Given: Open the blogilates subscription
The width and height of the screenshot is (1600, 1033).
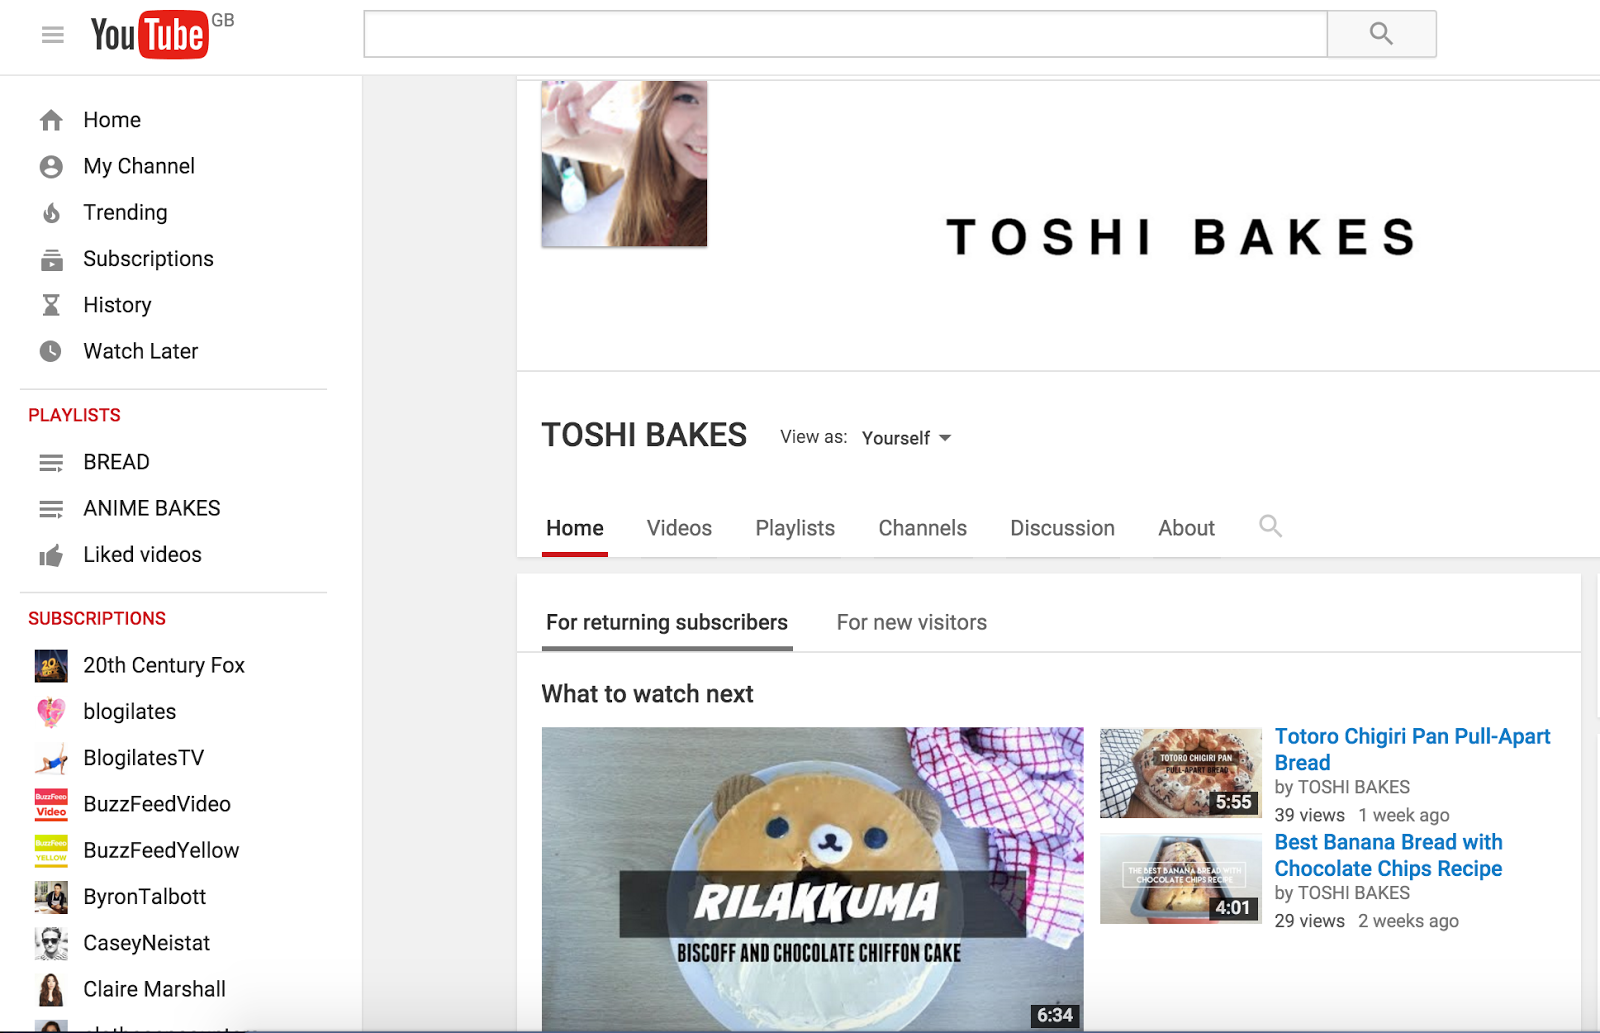Looking at the screenshot, I should 129,712.
